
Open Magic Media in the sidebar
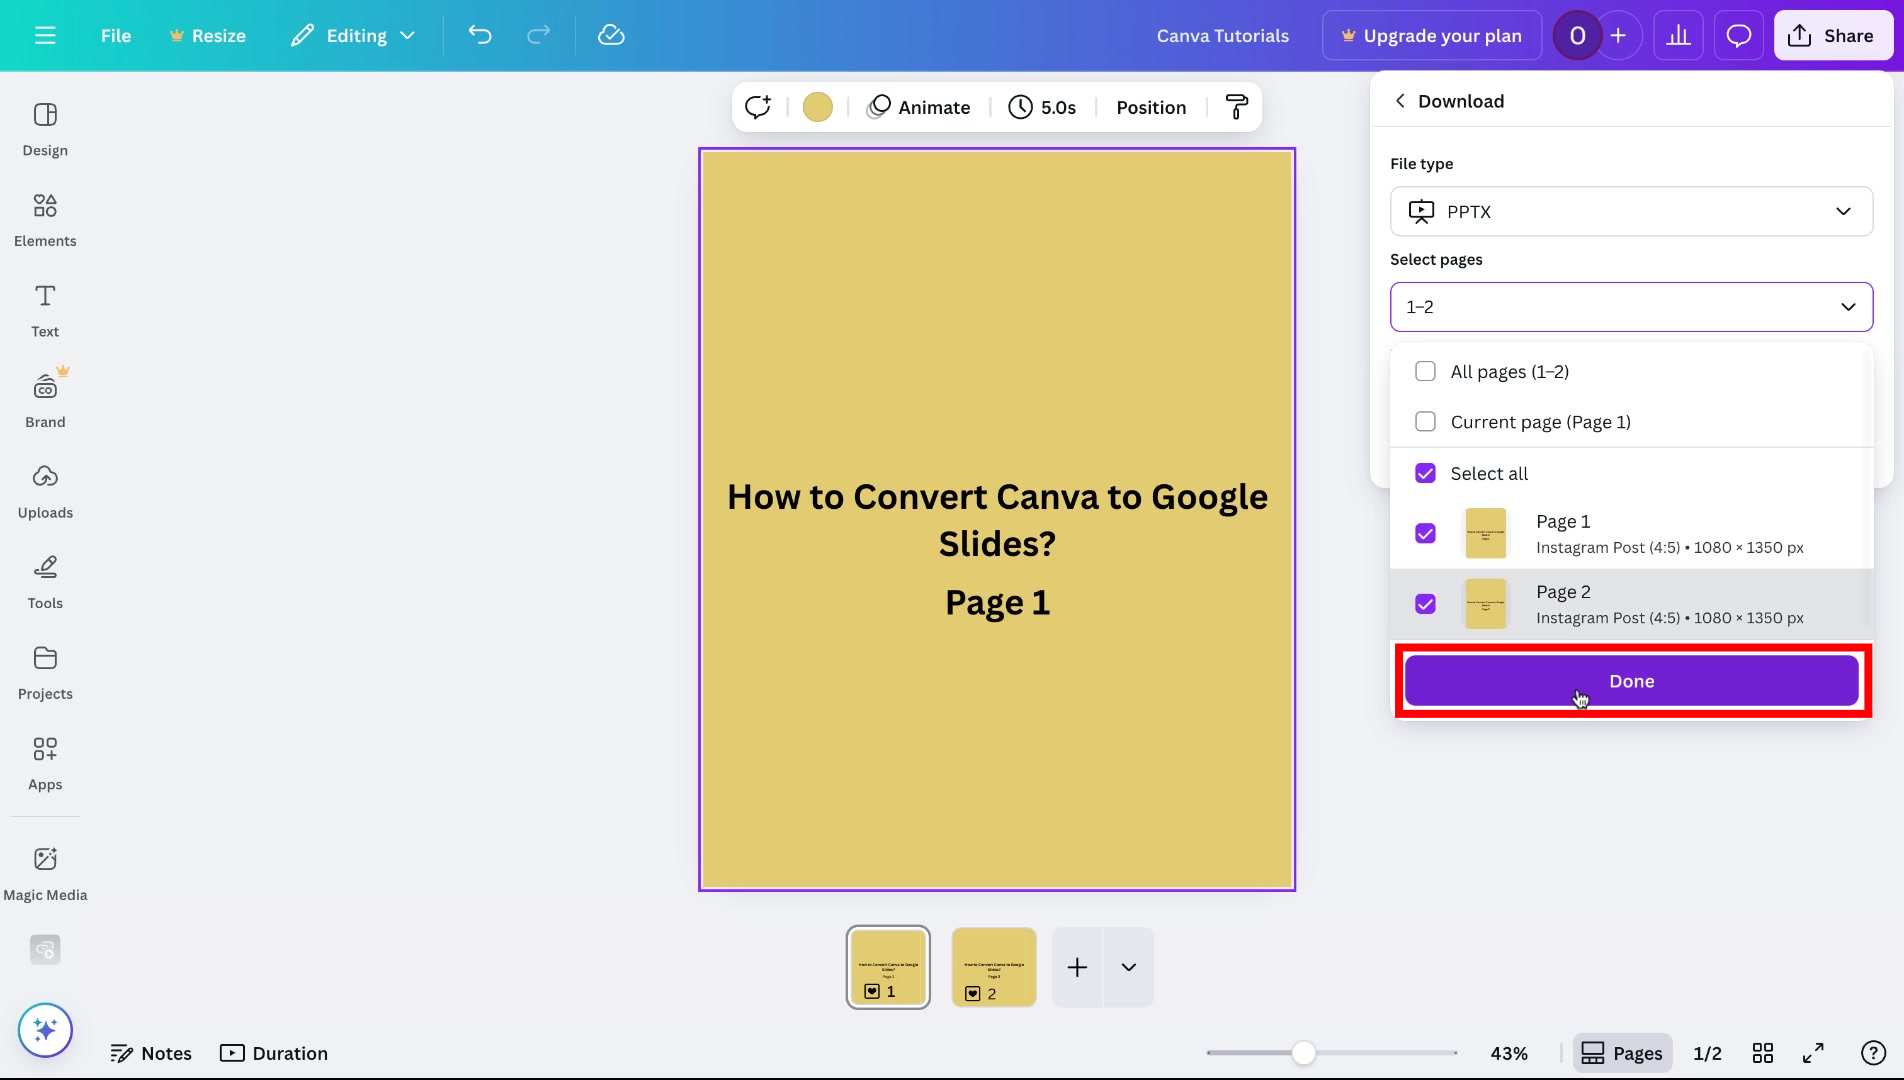(x=44, y=870)
